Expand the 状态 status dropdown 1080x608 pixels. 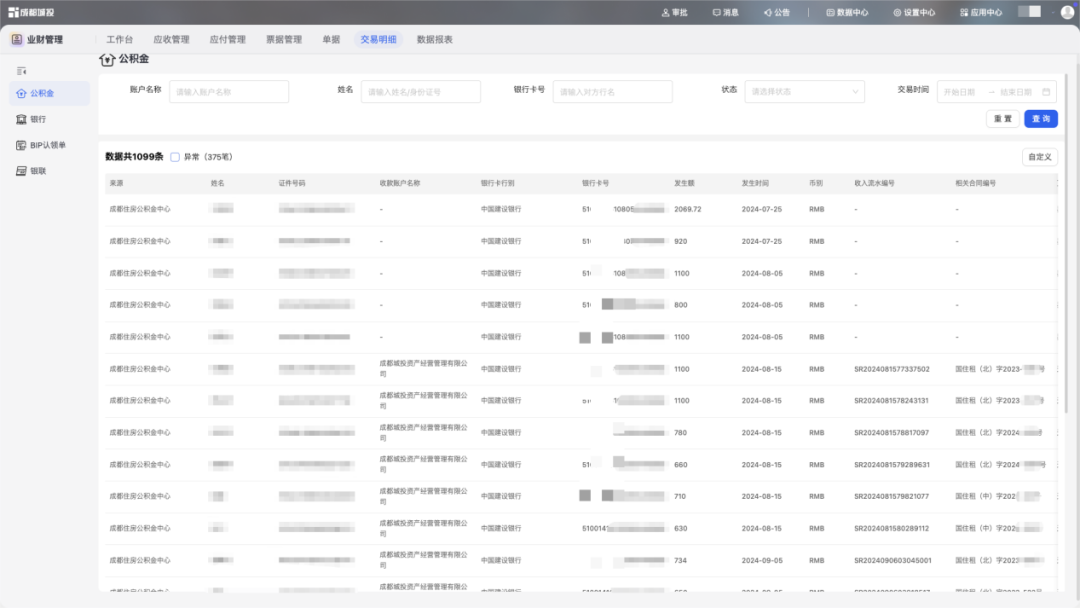click(804, 91)
